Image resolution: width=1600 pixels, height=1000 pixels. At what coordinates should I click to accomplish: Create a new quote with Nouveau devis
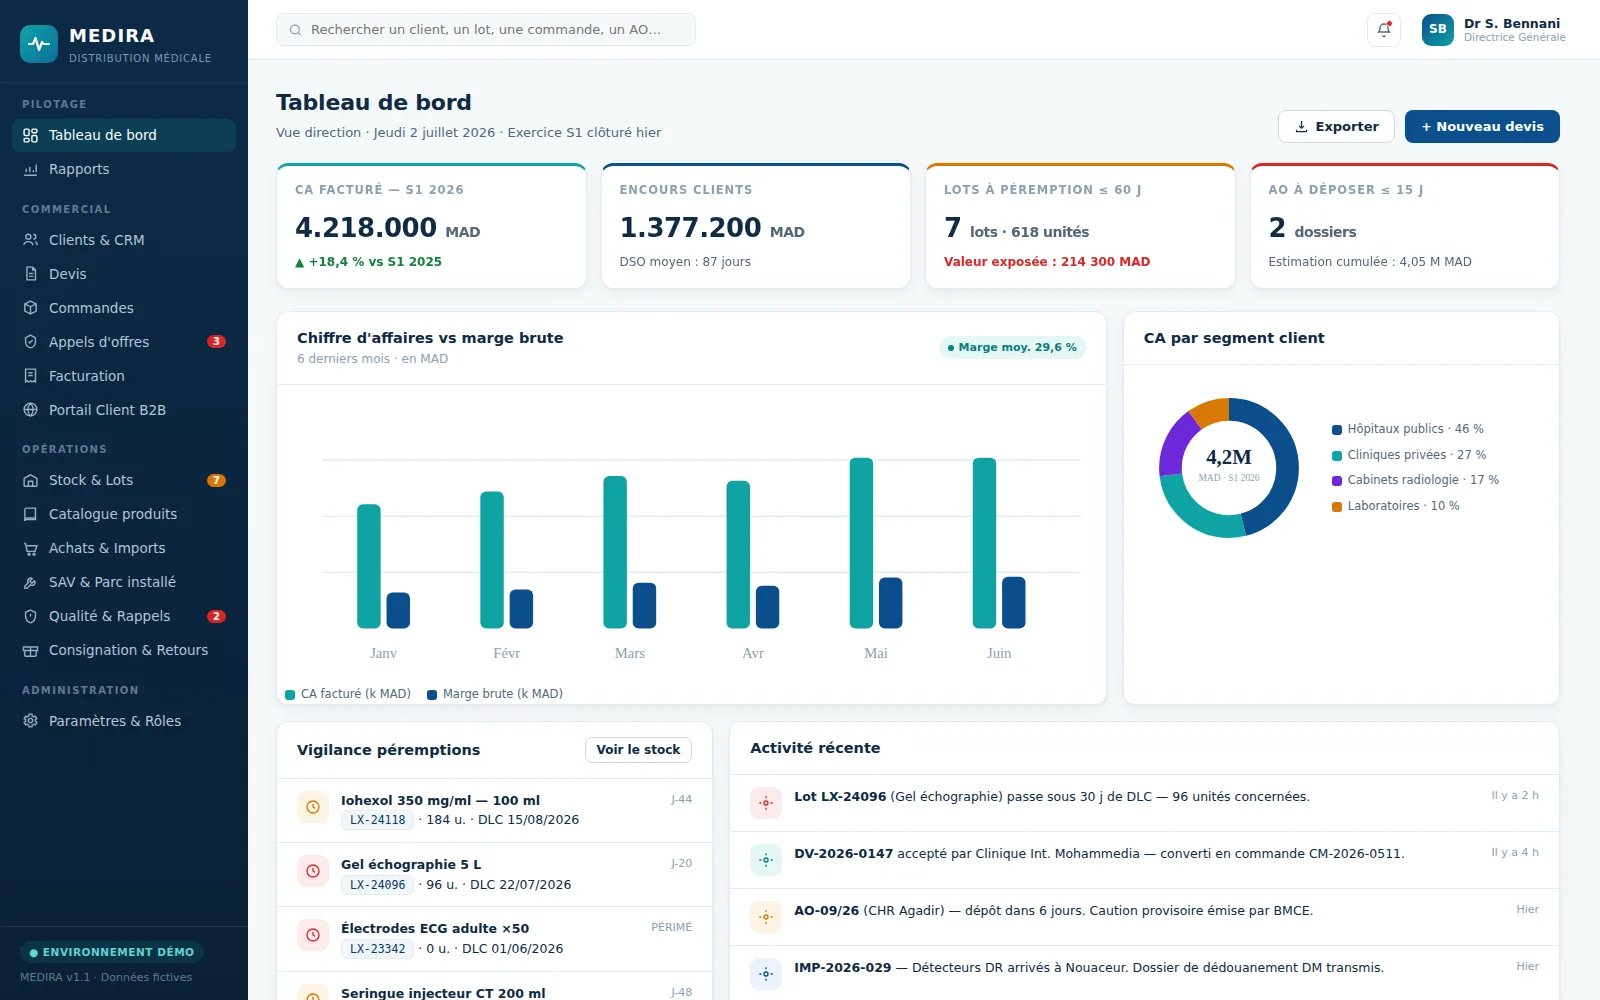(x=1482, y=127)
